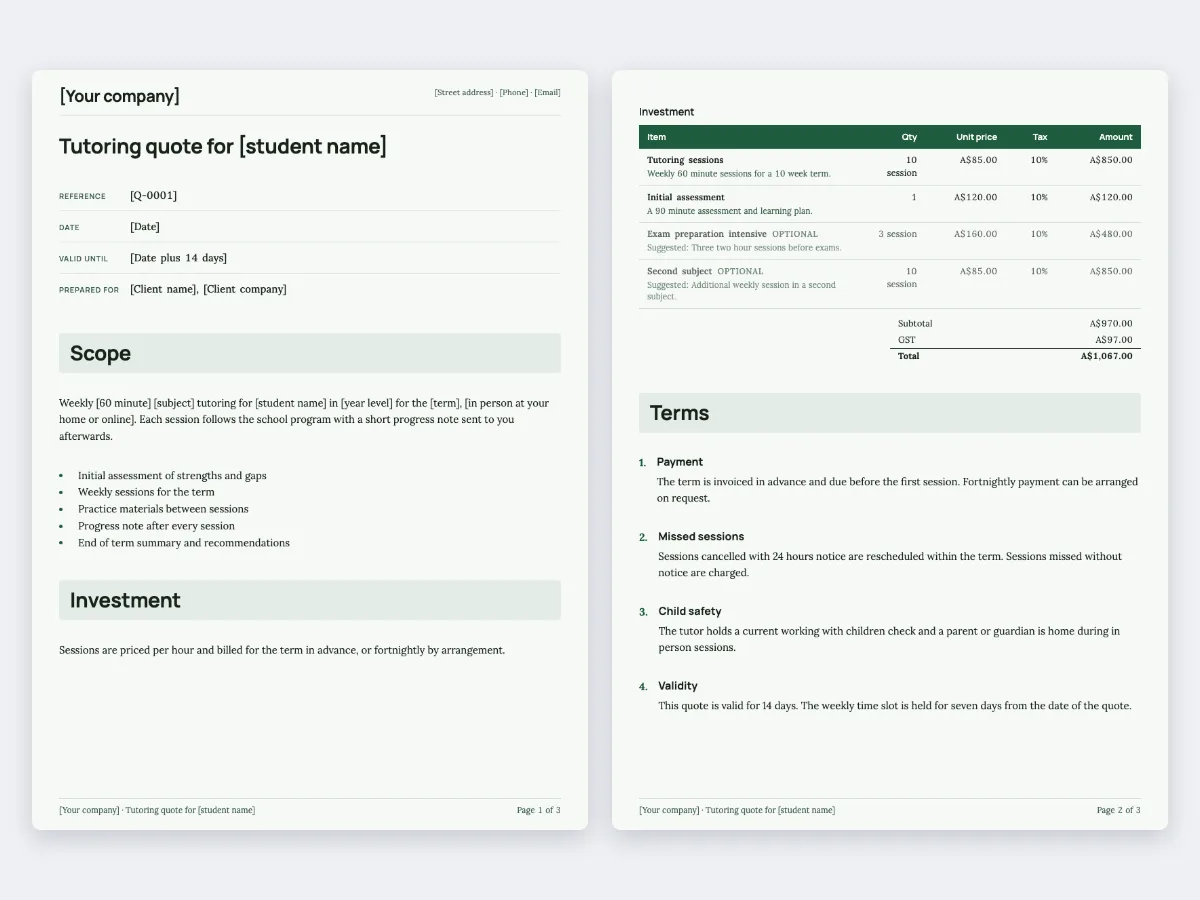
Task: Select the Tutoring sessions amount A$850.00
Action: [x=1111, y=160]
